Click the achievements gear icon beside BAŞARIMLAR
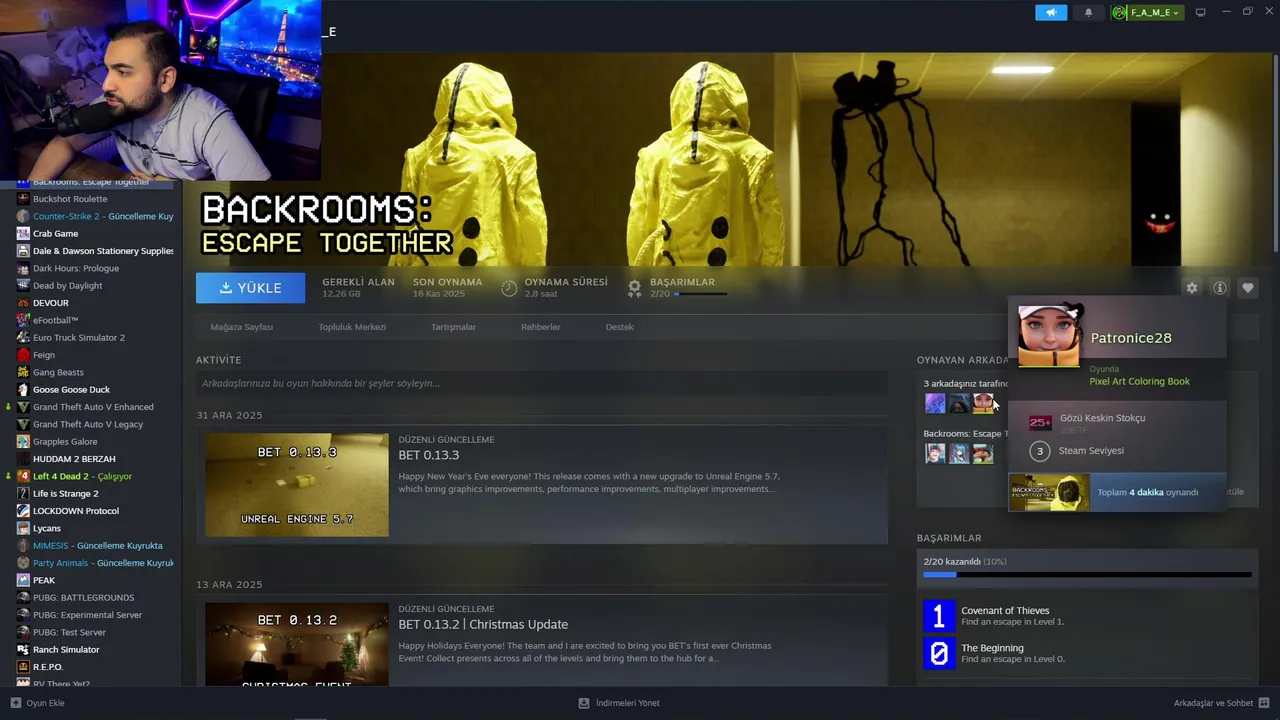Screen dimensions: 1280x720 pos(634,288)
